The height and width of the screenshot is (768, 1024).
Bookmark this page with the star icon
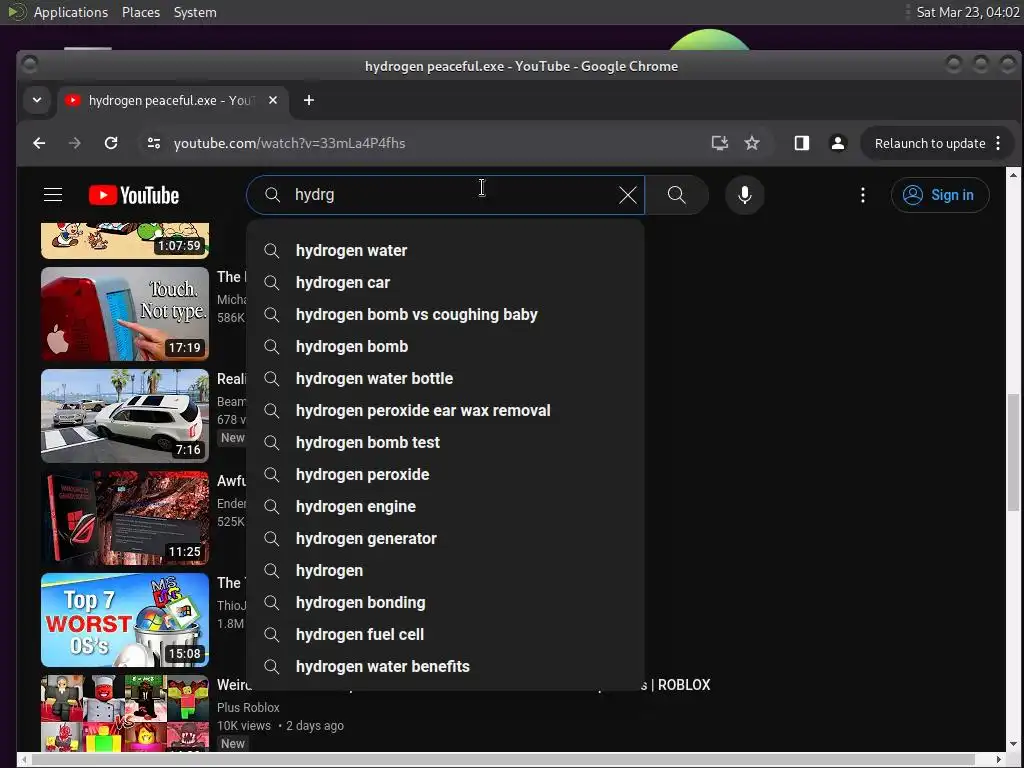click(752, 143)
